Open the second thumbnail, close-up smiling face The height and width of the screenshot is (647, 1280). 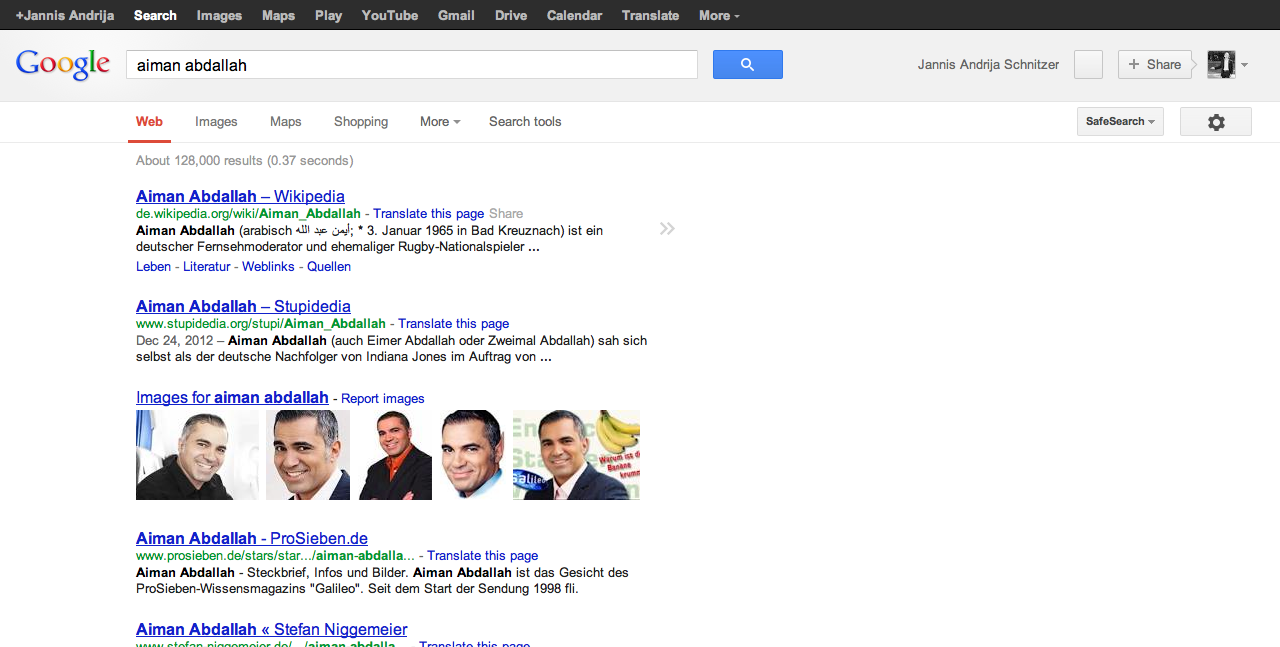point(308,455)
